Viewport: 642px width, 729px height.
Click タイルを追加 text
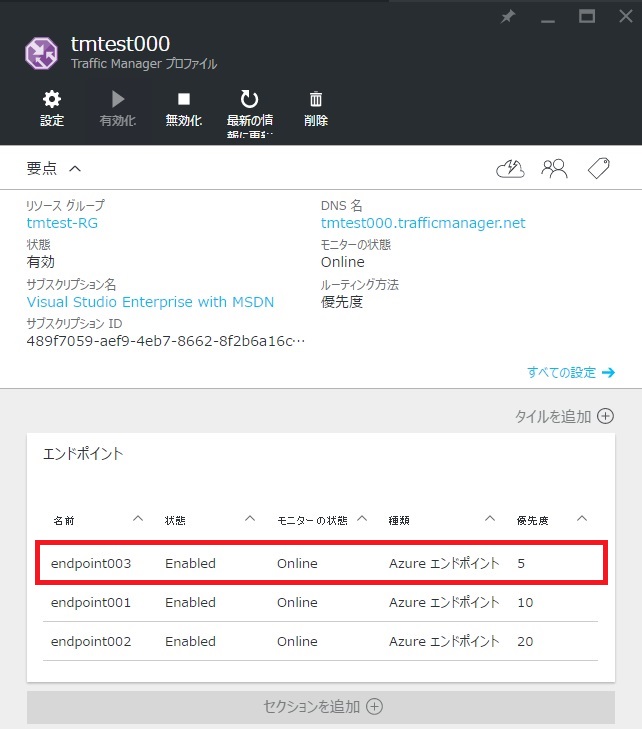pos(553,416)
